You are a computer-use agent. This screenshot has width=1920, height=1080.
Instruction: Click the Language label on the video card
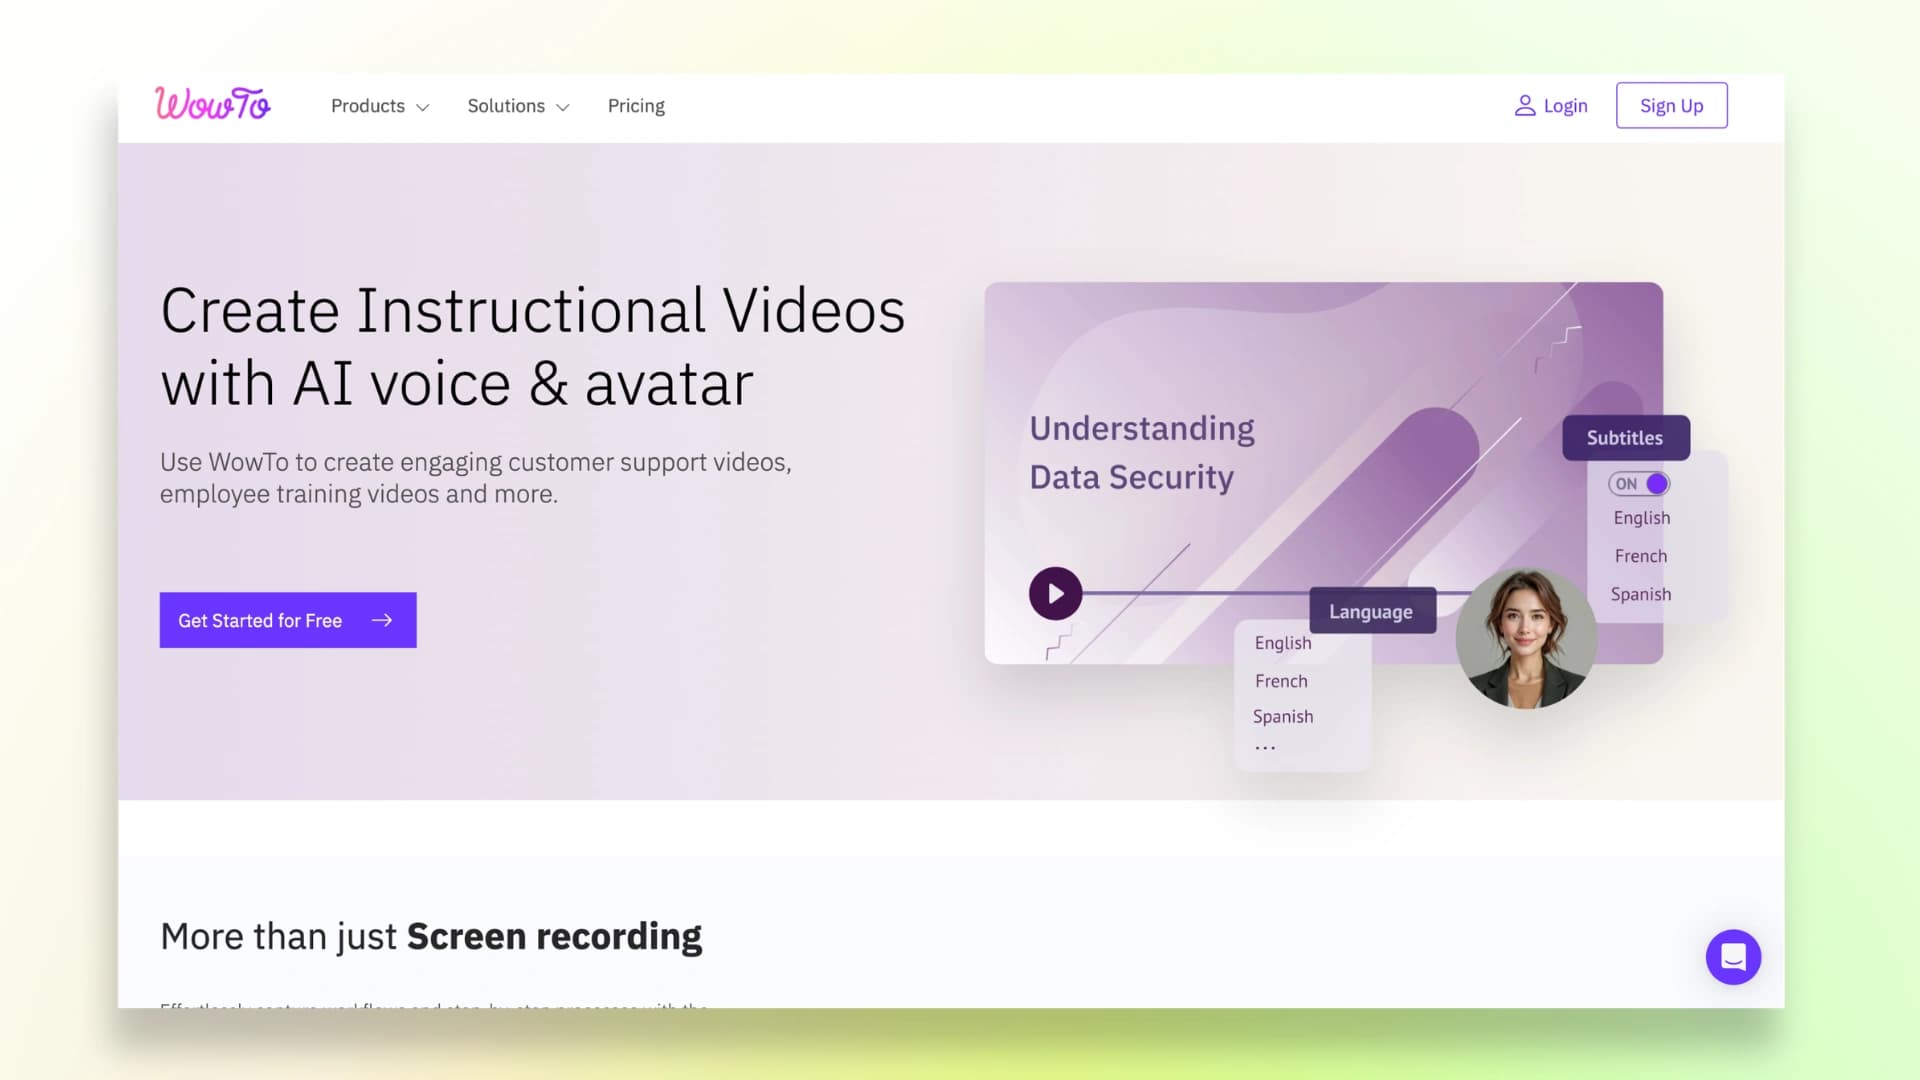(x=1371, y=611)
